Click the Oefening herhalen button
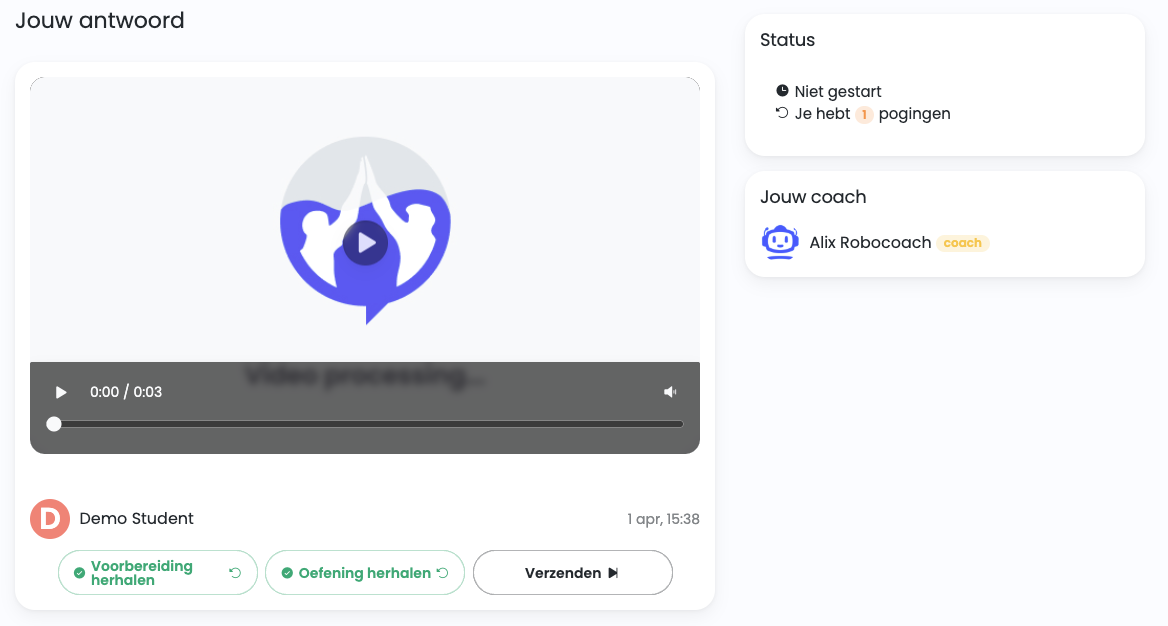 [x=365, y=573]
